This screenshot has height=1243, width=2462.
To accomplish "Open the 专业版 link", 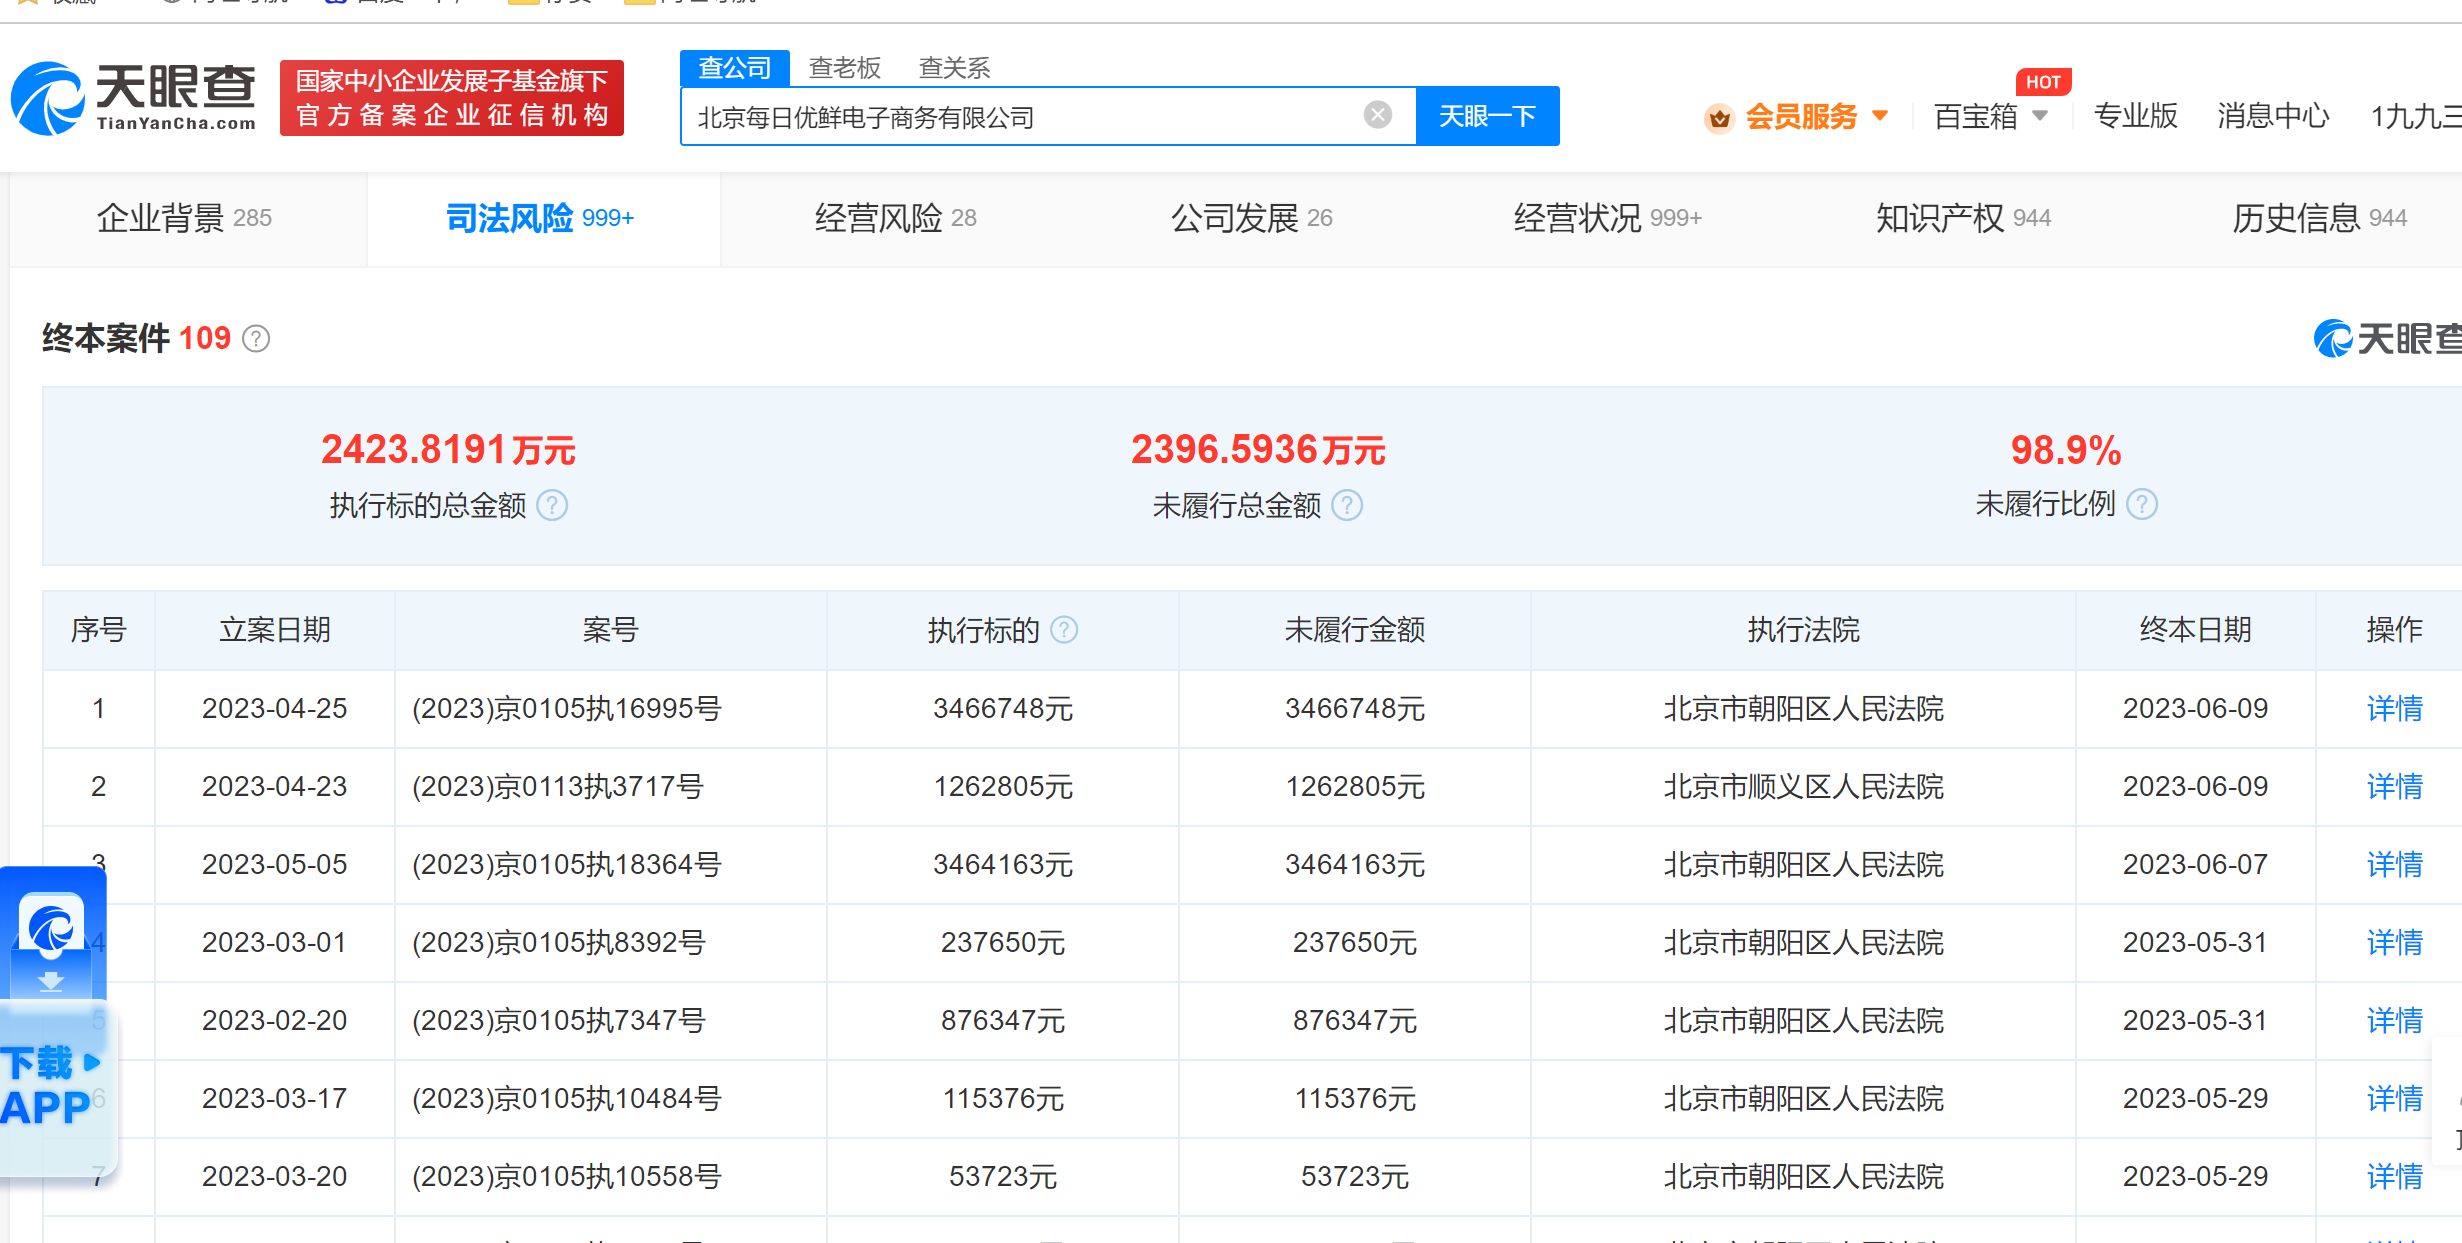I will 2136,116.
